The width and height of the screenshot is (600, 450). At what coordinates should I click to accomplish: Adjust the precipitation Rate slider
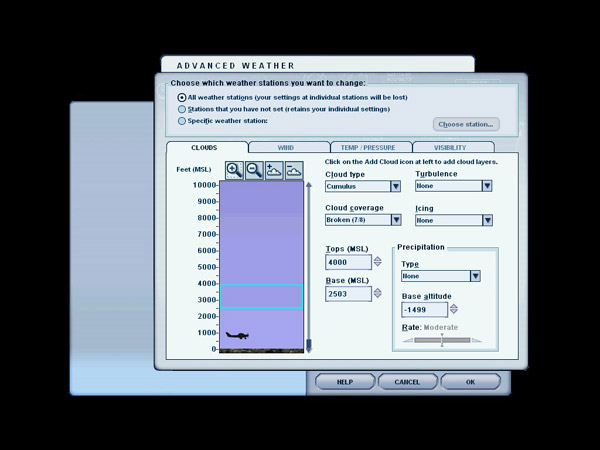point(441,341)
